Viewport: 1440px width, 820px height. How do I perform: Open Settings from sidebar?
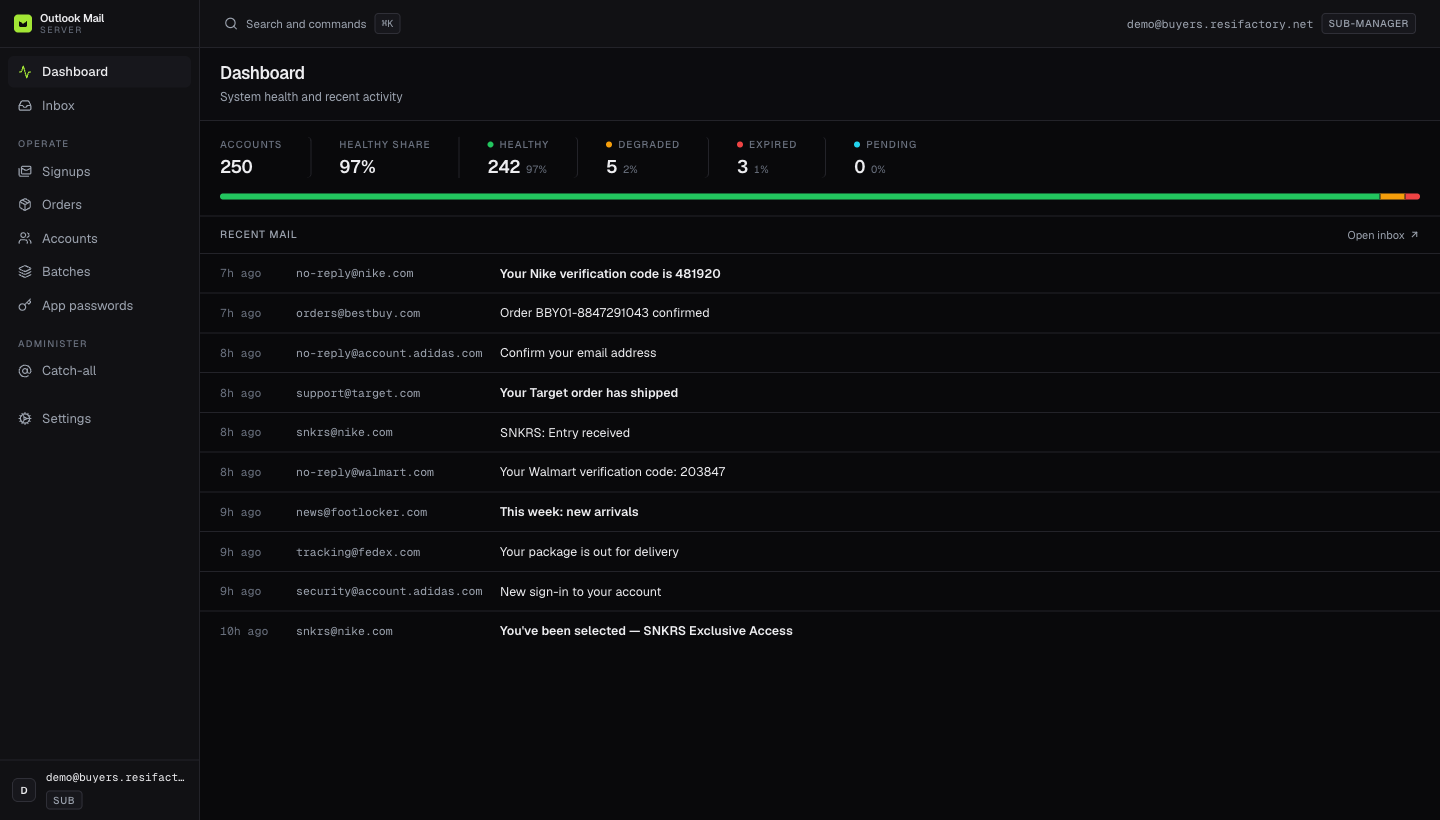pos(99,419)
